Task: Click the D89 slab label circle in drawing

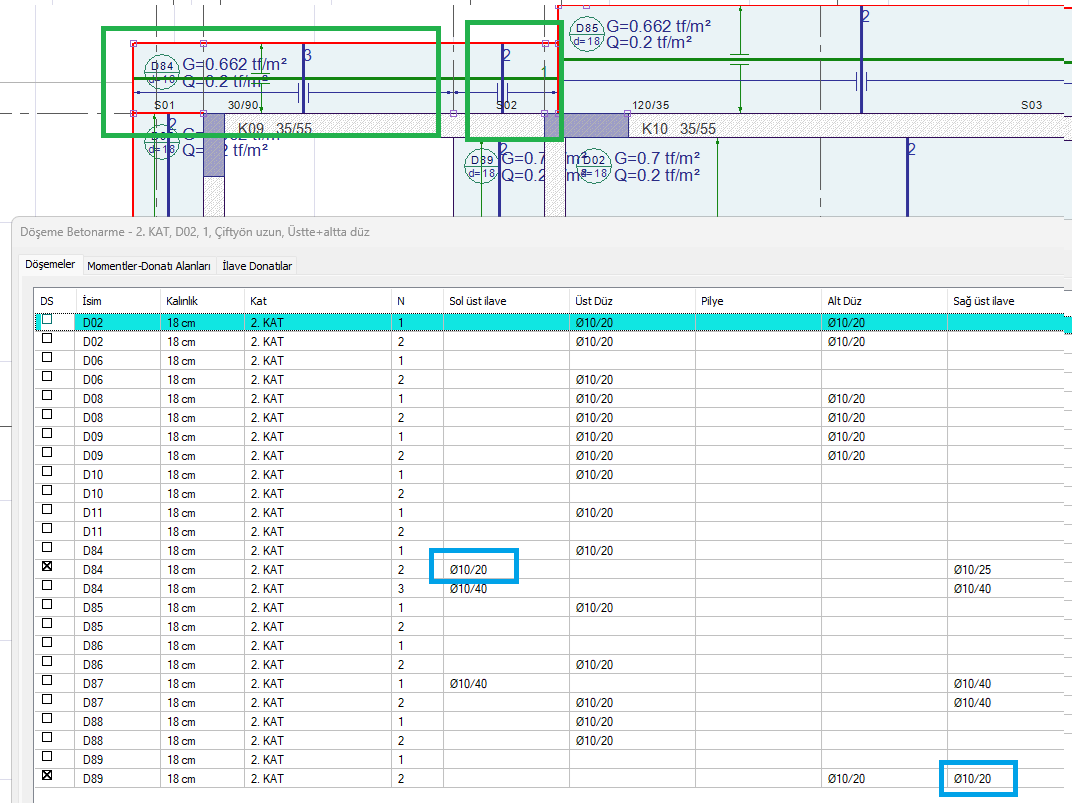Action: (482, 166)
